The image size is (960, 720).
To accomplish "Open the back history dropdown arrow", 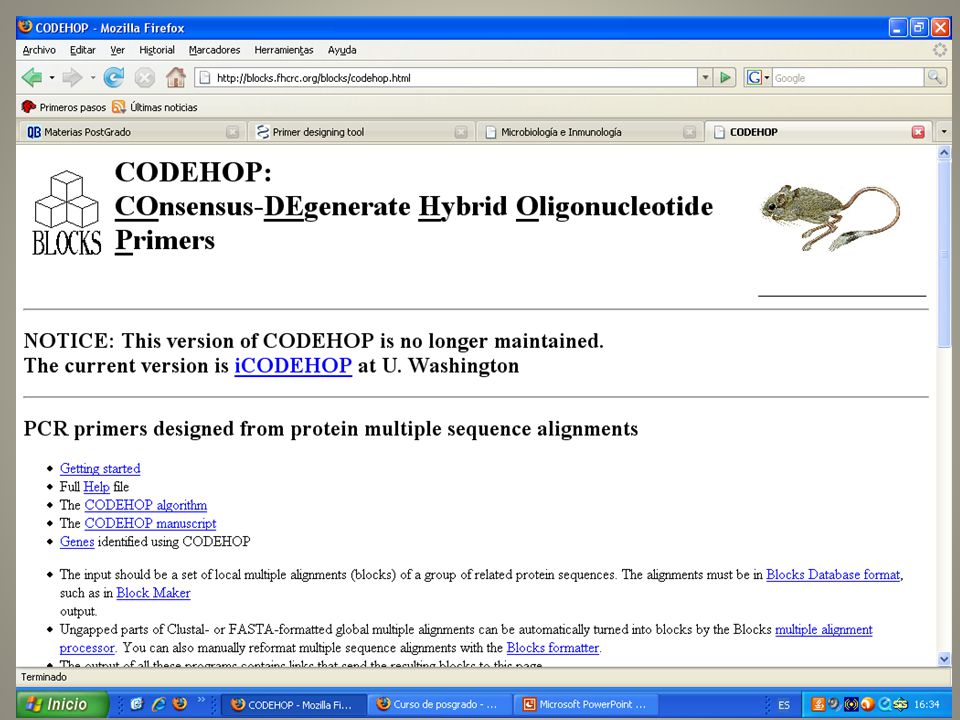I will (51, 78).
